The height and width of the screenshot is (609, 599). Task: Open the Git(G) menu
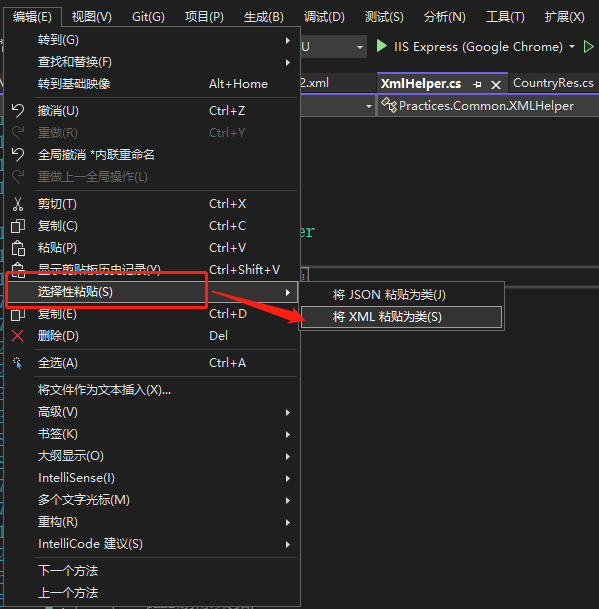(x=148, y=17)
